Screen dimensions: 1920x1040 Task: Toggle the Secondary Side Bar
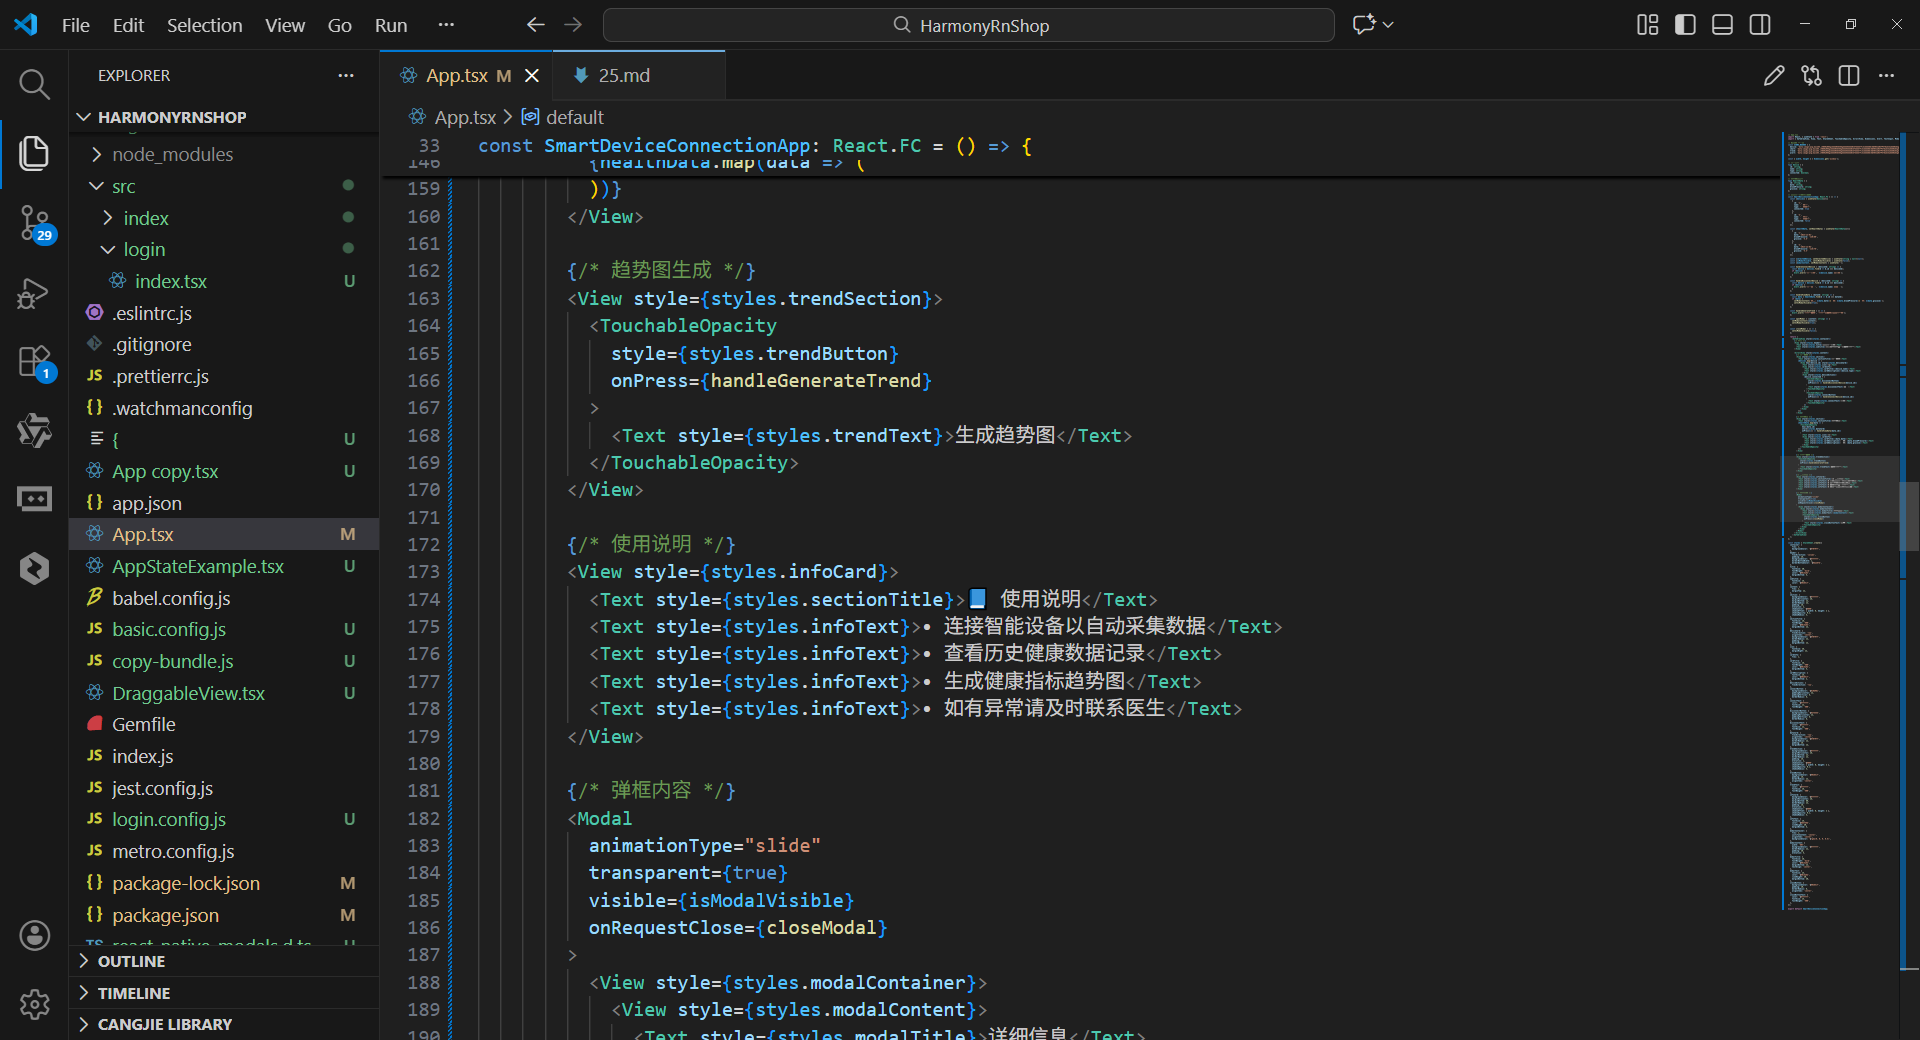[x=1760, y=25]
